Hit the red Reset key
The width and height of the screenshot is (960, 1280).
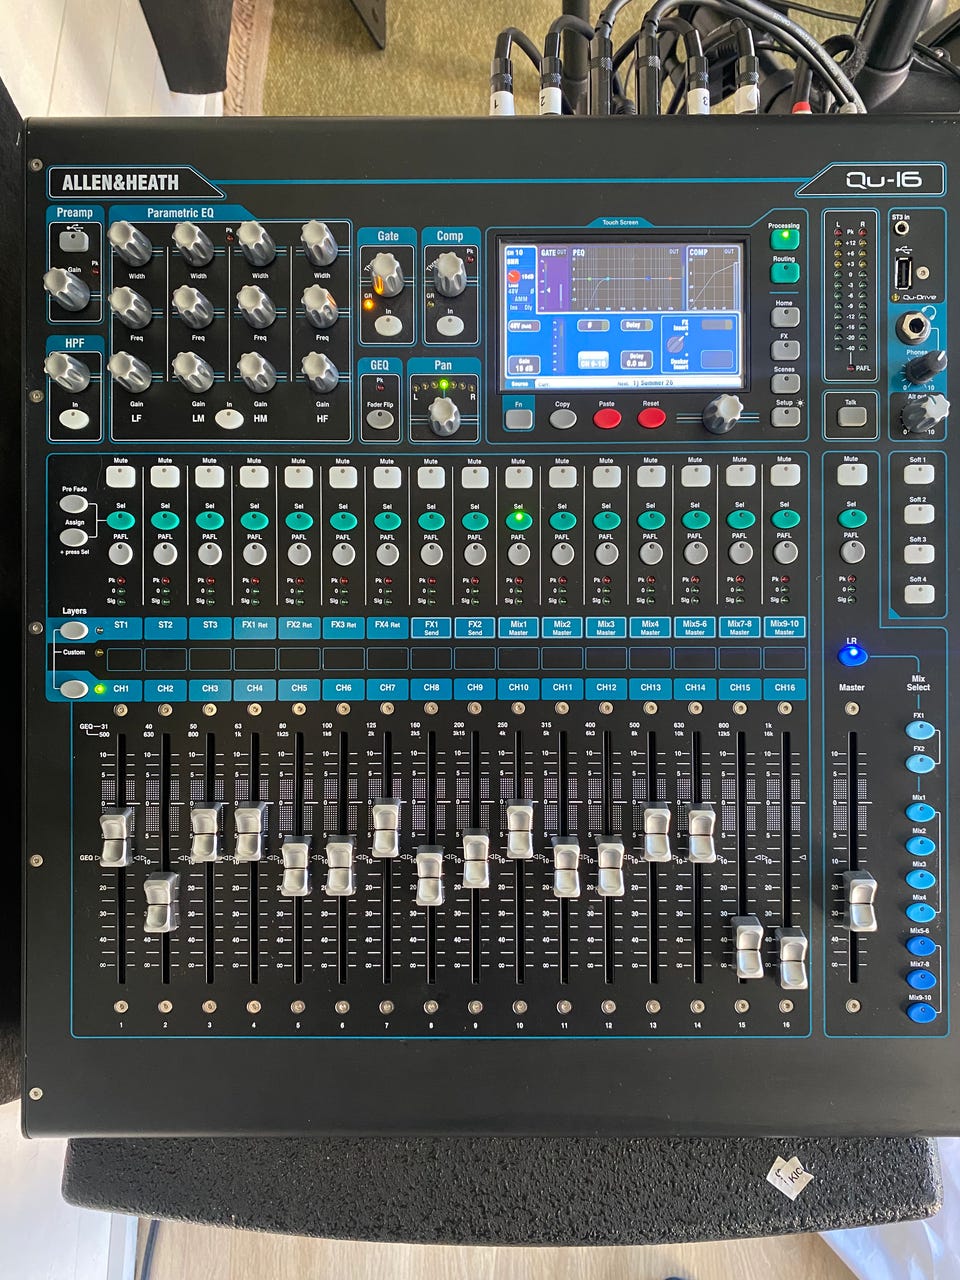[x=651, y=418]
